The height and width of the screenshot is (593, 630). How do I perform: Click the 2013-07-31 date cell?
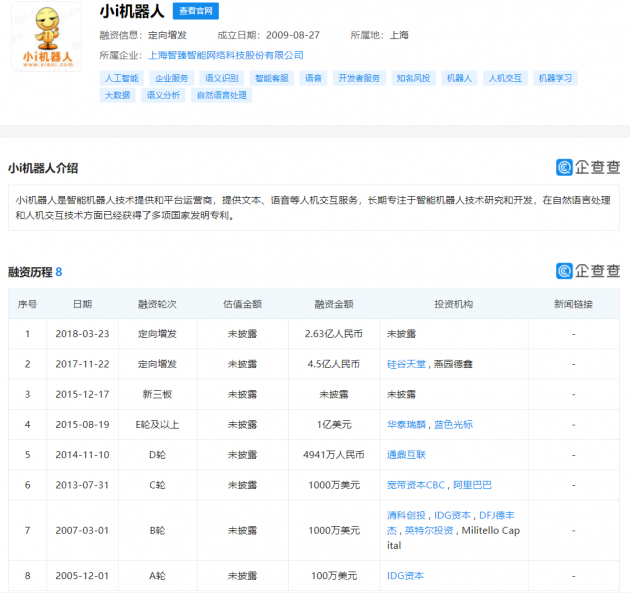pos(82,485)
